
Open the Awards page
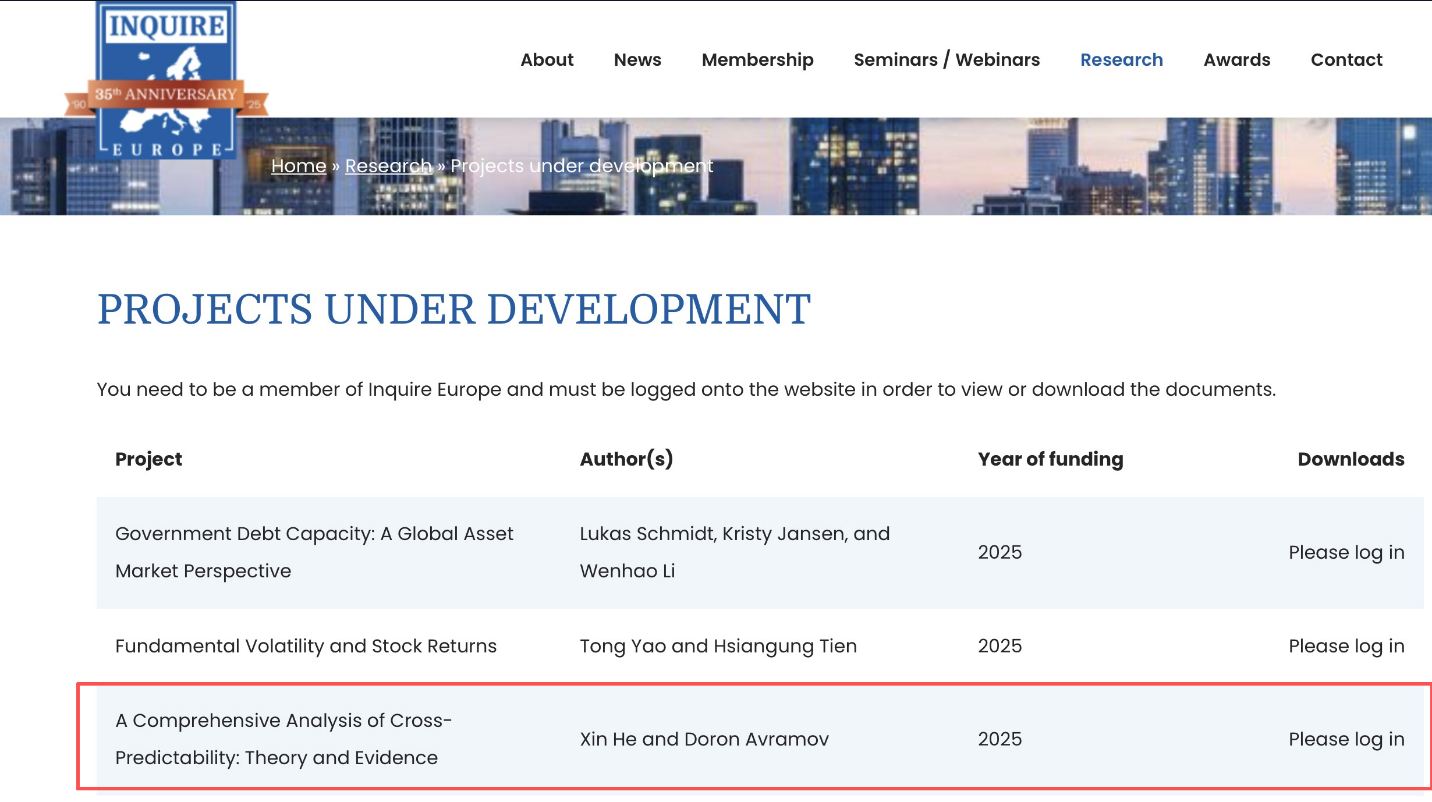pyautogui.click(x=1236, y=60)
